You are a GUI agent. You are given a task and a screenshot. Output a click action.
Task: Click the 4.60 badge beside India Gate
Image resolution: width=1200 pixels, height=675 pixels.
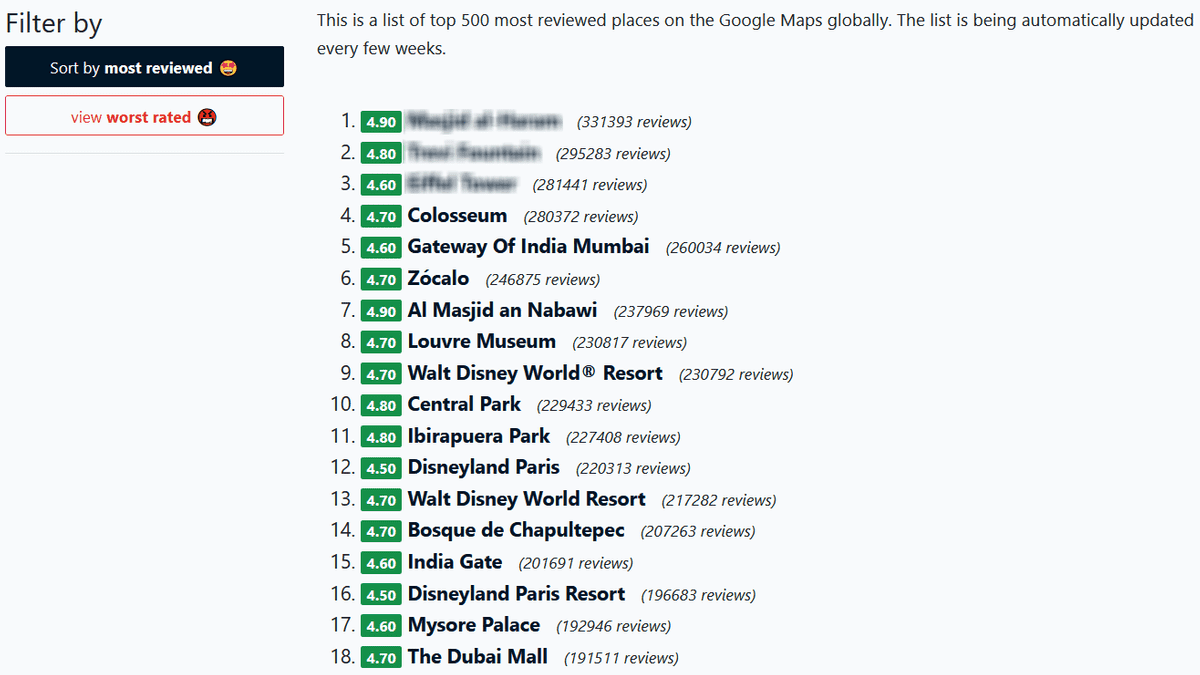(381, 562)
